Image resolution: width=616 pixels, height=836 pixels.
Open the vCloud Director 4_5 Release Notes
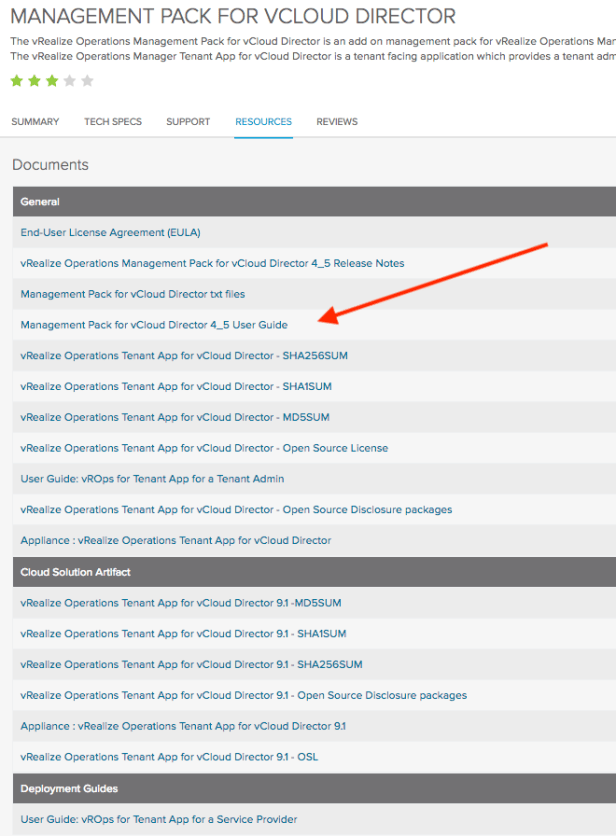point(212,264)
